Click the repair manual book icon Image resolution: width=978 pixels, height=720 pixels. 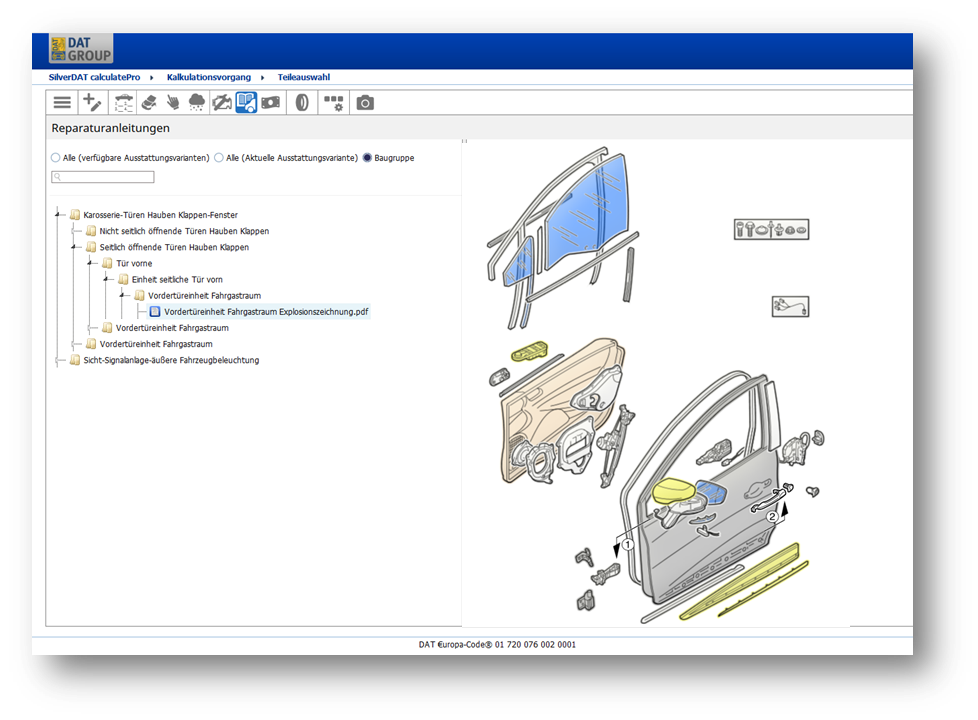(246, 102)
